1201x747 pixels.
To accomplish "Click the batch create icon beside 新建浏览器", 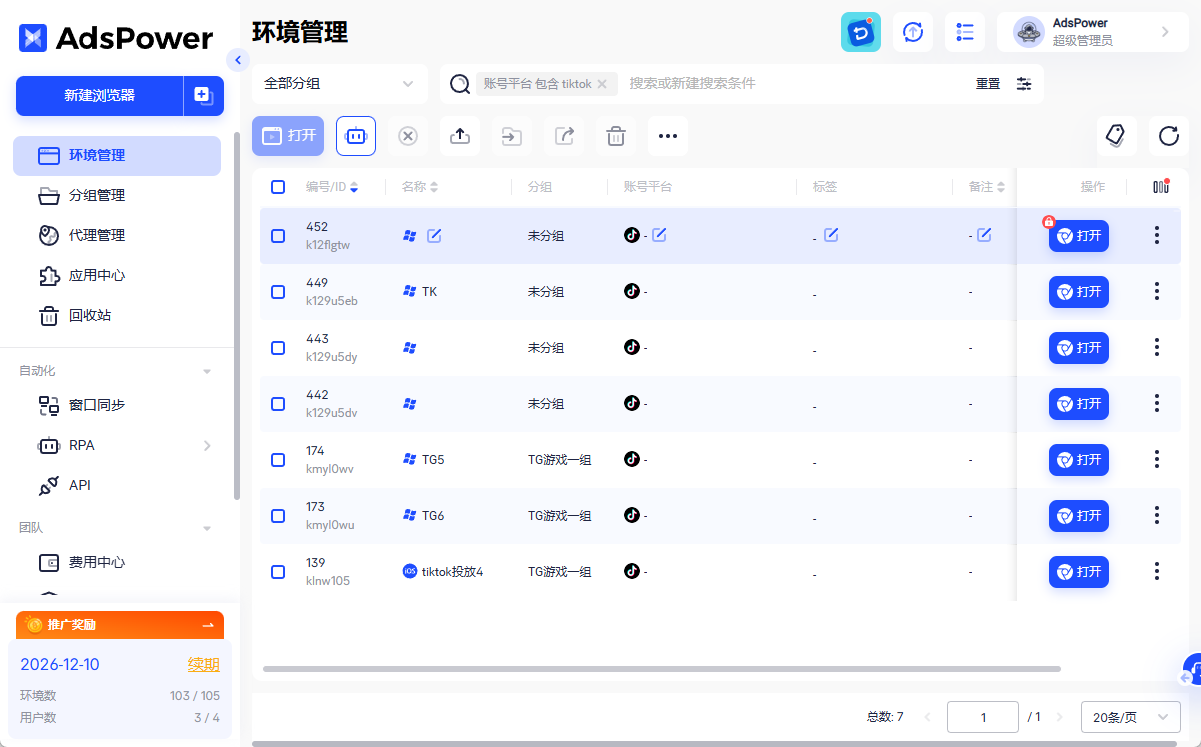I will (203, 96).
